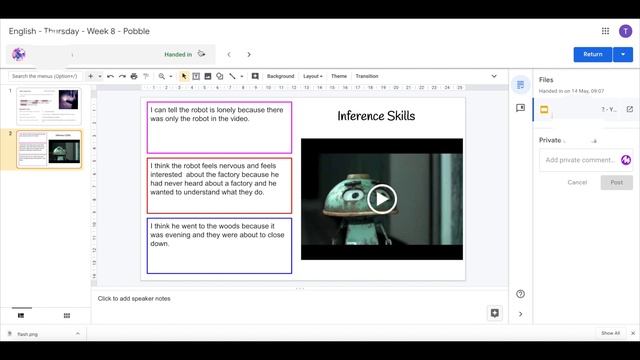Select the line tool

(232, 76)
